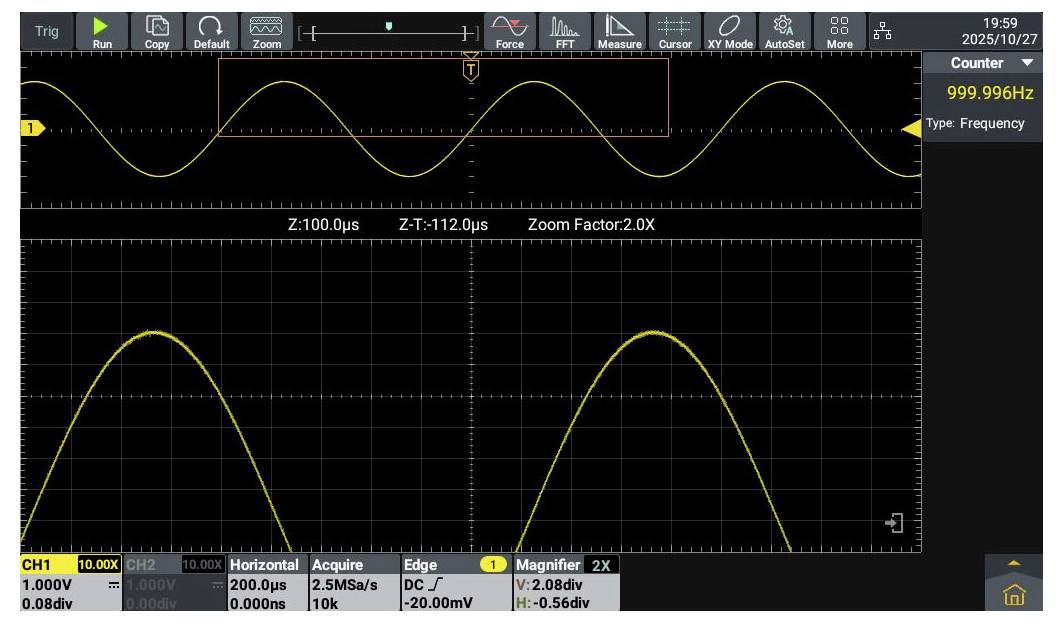Open the Measure function
This screenshot has width=1063, height=623.
point(619,28)
